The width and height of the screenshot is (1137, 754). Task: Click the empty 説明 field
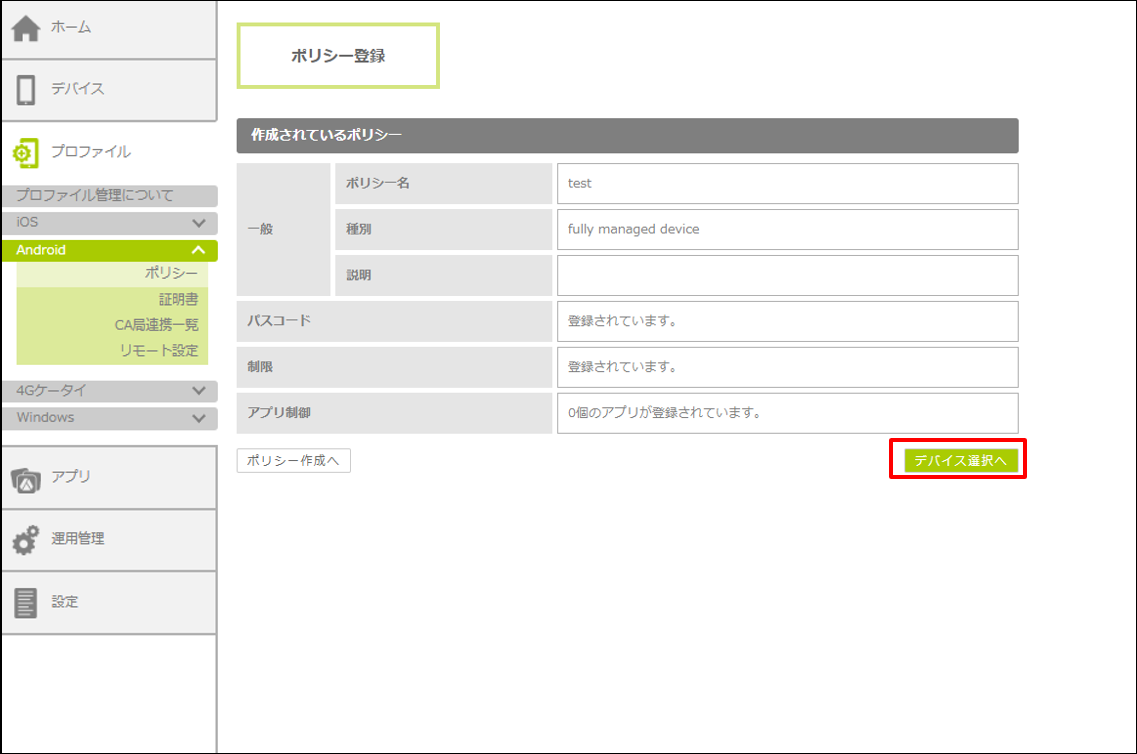(x=787, y=276)
